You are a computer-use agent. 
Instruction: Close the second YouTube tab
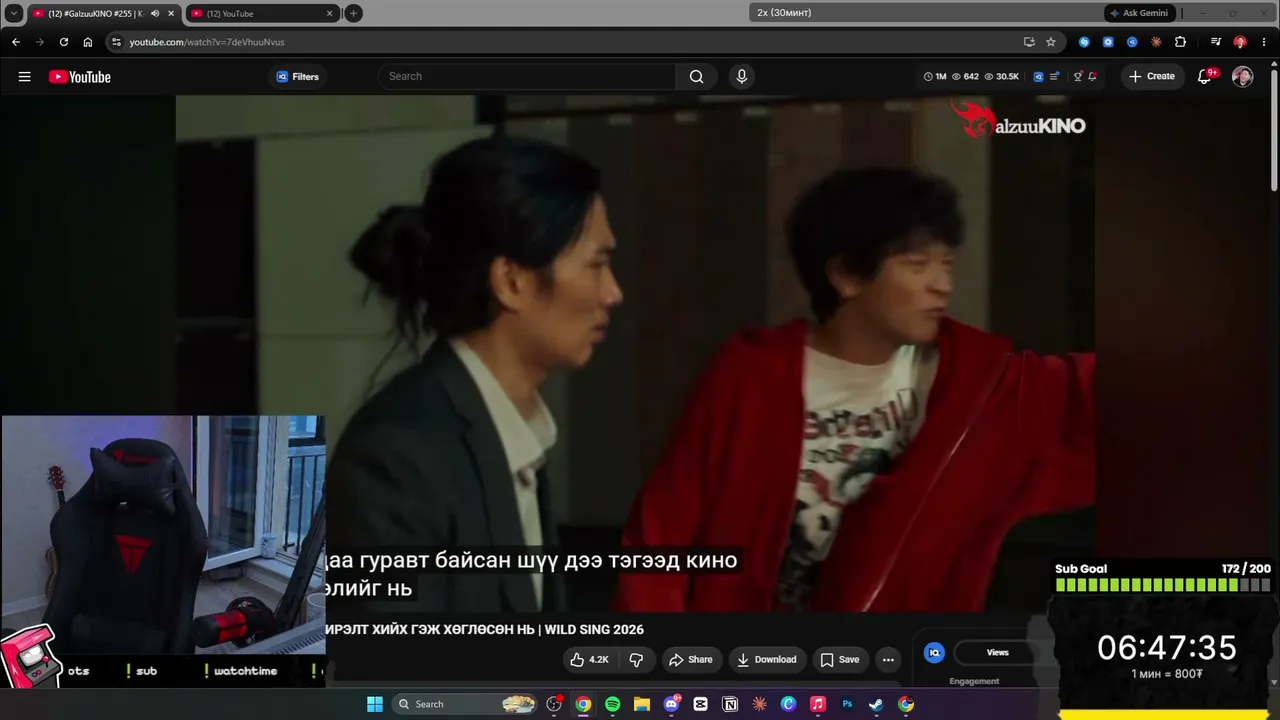point(329,13)
